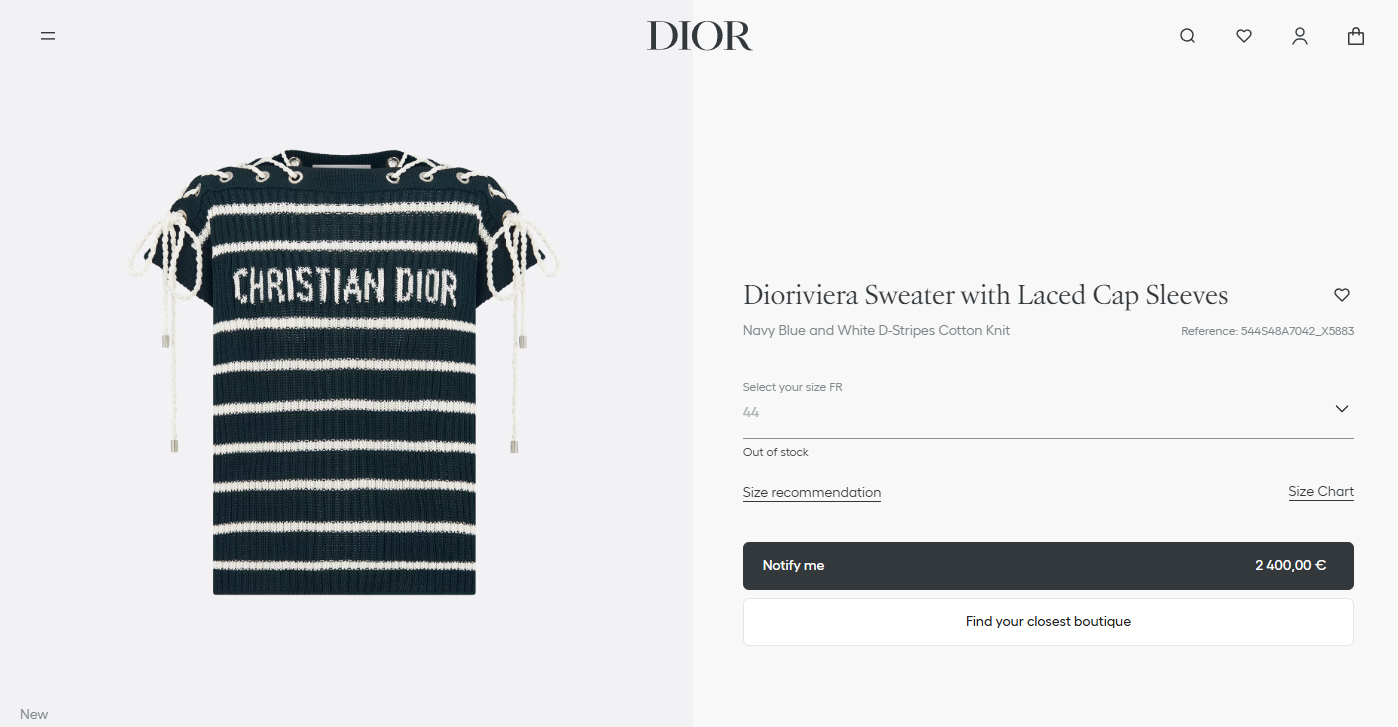Click the product Reference number text
This screenshot has width=1398, height=727.
[x=1267, y=331]
